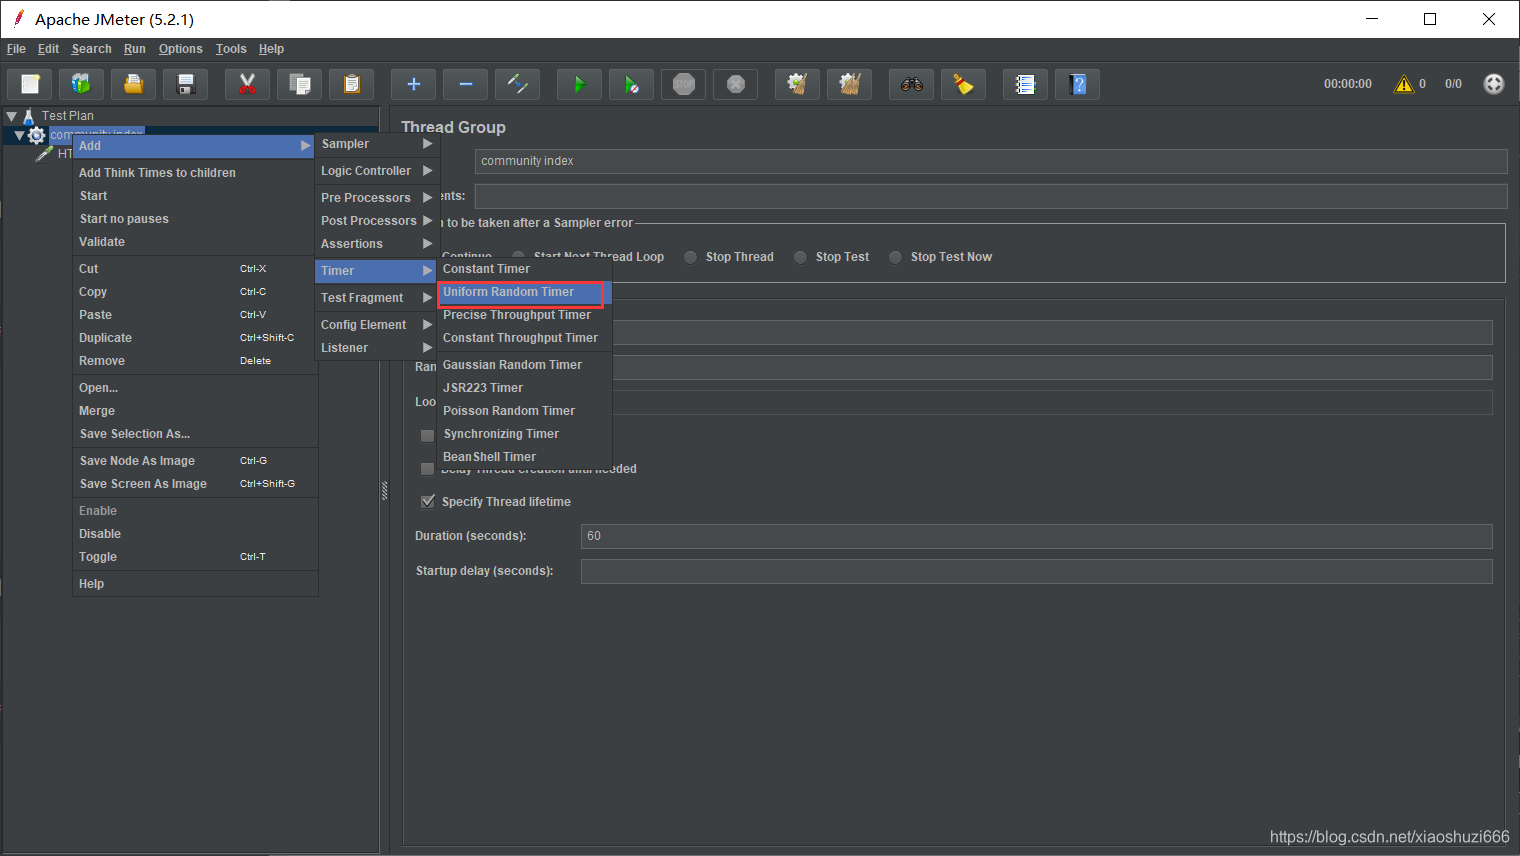Choose BeanShell Timer from submenu
The image size is (1520, 856).
point(524,457)
